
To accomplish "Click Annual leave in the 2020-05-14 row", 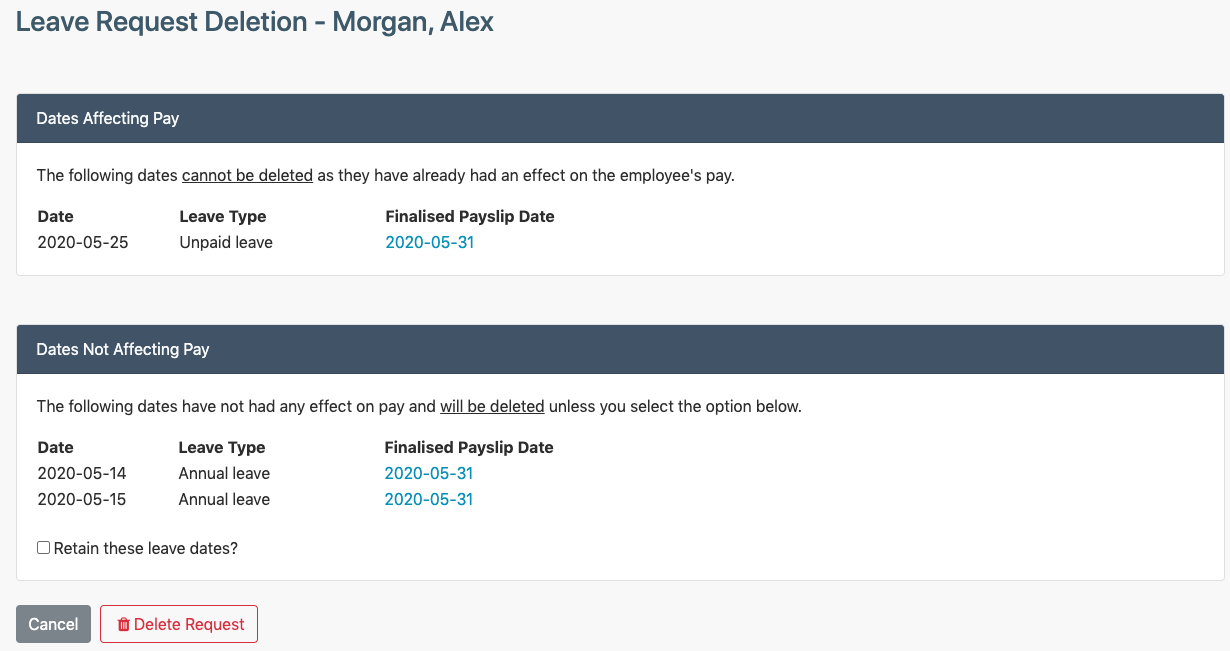I will (x=224, y=473).
